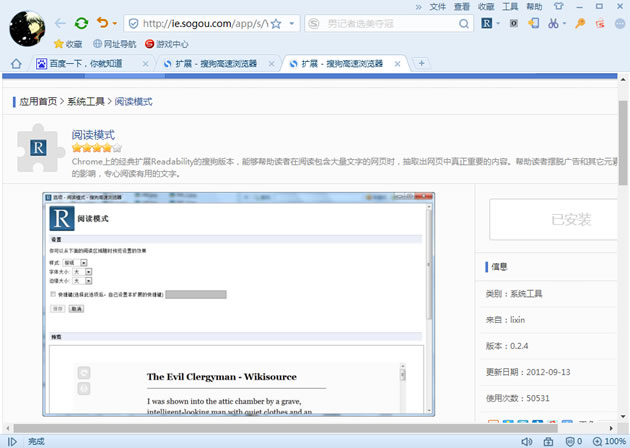Click horizontal scrollbar right arrow
The image size is (630, 448).
pos(611,428)
